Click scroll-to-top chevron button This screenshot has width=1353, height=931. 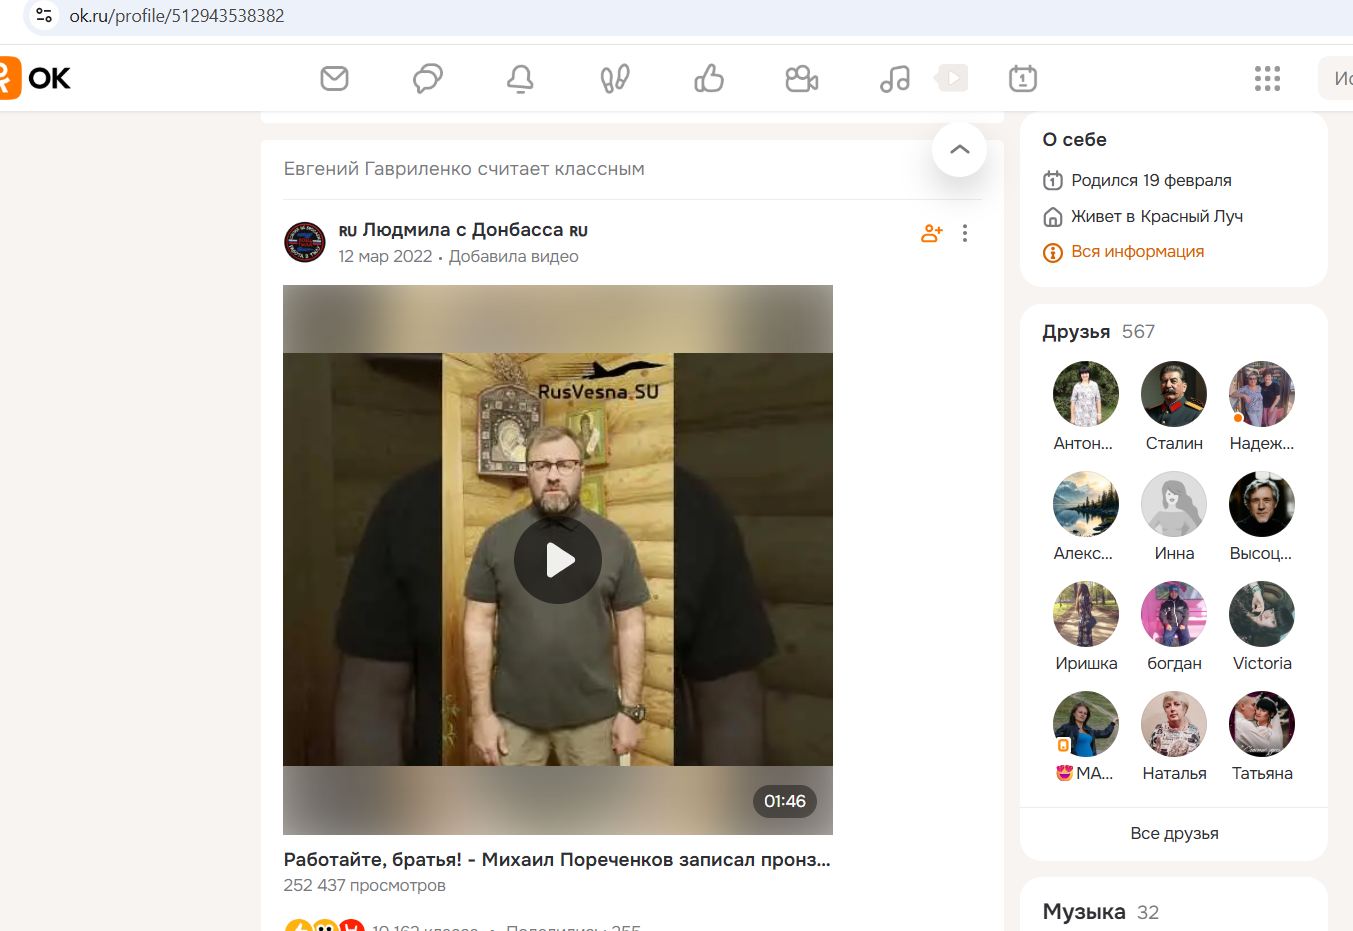959,149
